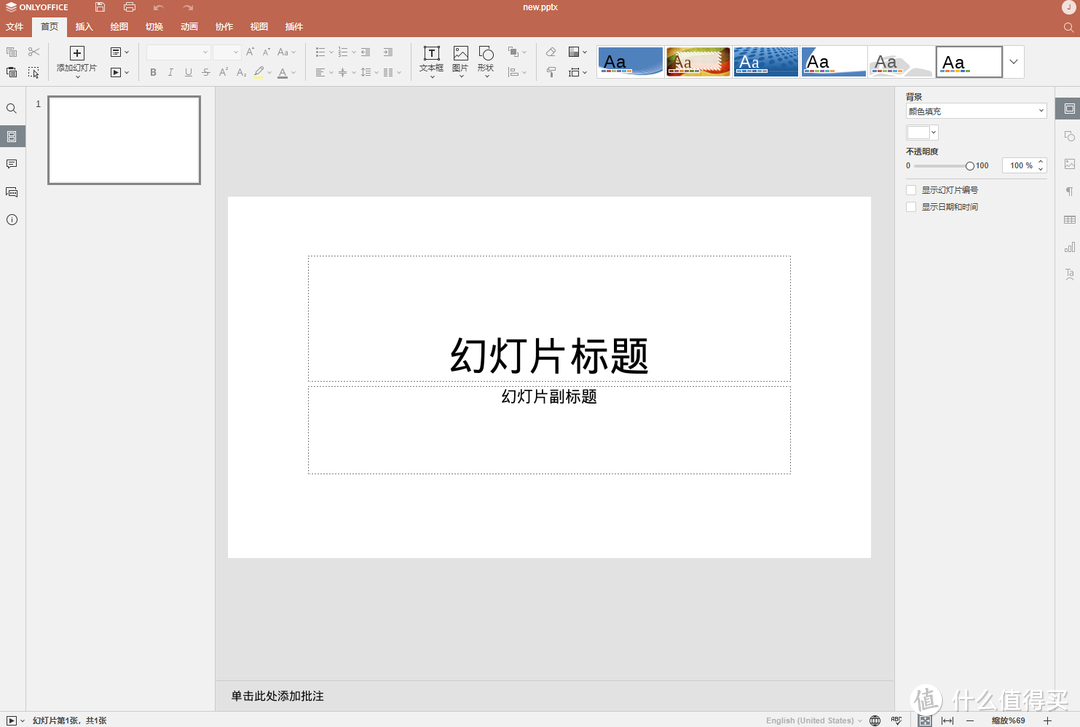Switch to the 插入 tab

point(83,26)
